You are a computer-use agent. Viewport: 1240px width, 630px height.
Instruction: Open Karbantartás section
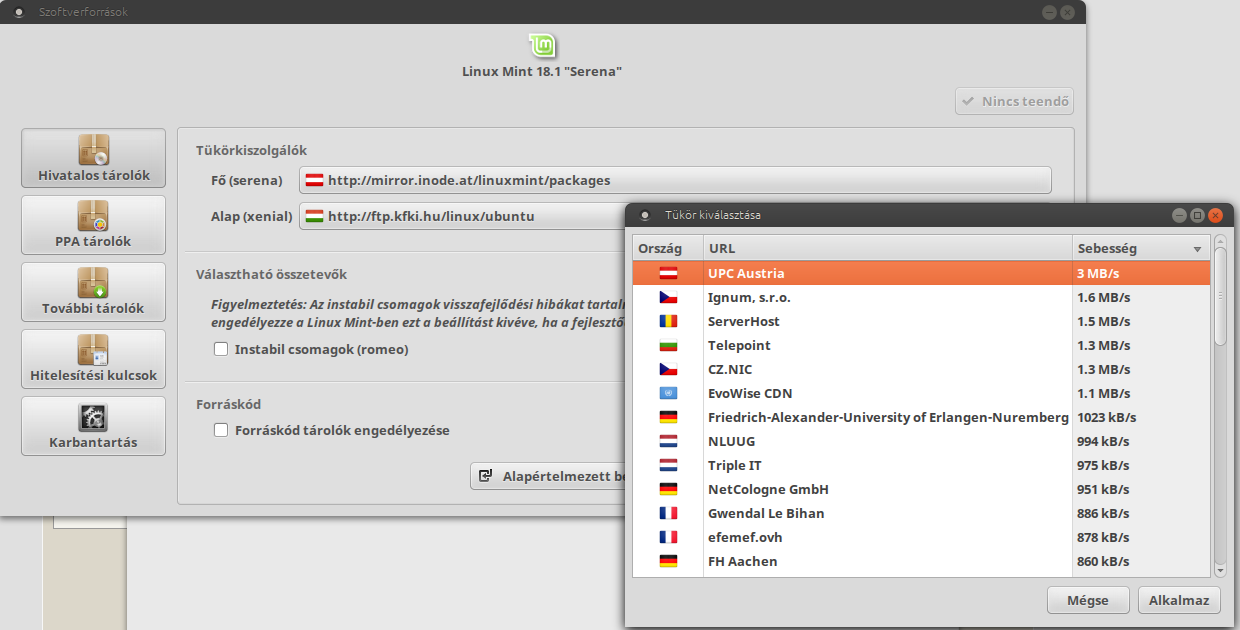pos(94,426)
